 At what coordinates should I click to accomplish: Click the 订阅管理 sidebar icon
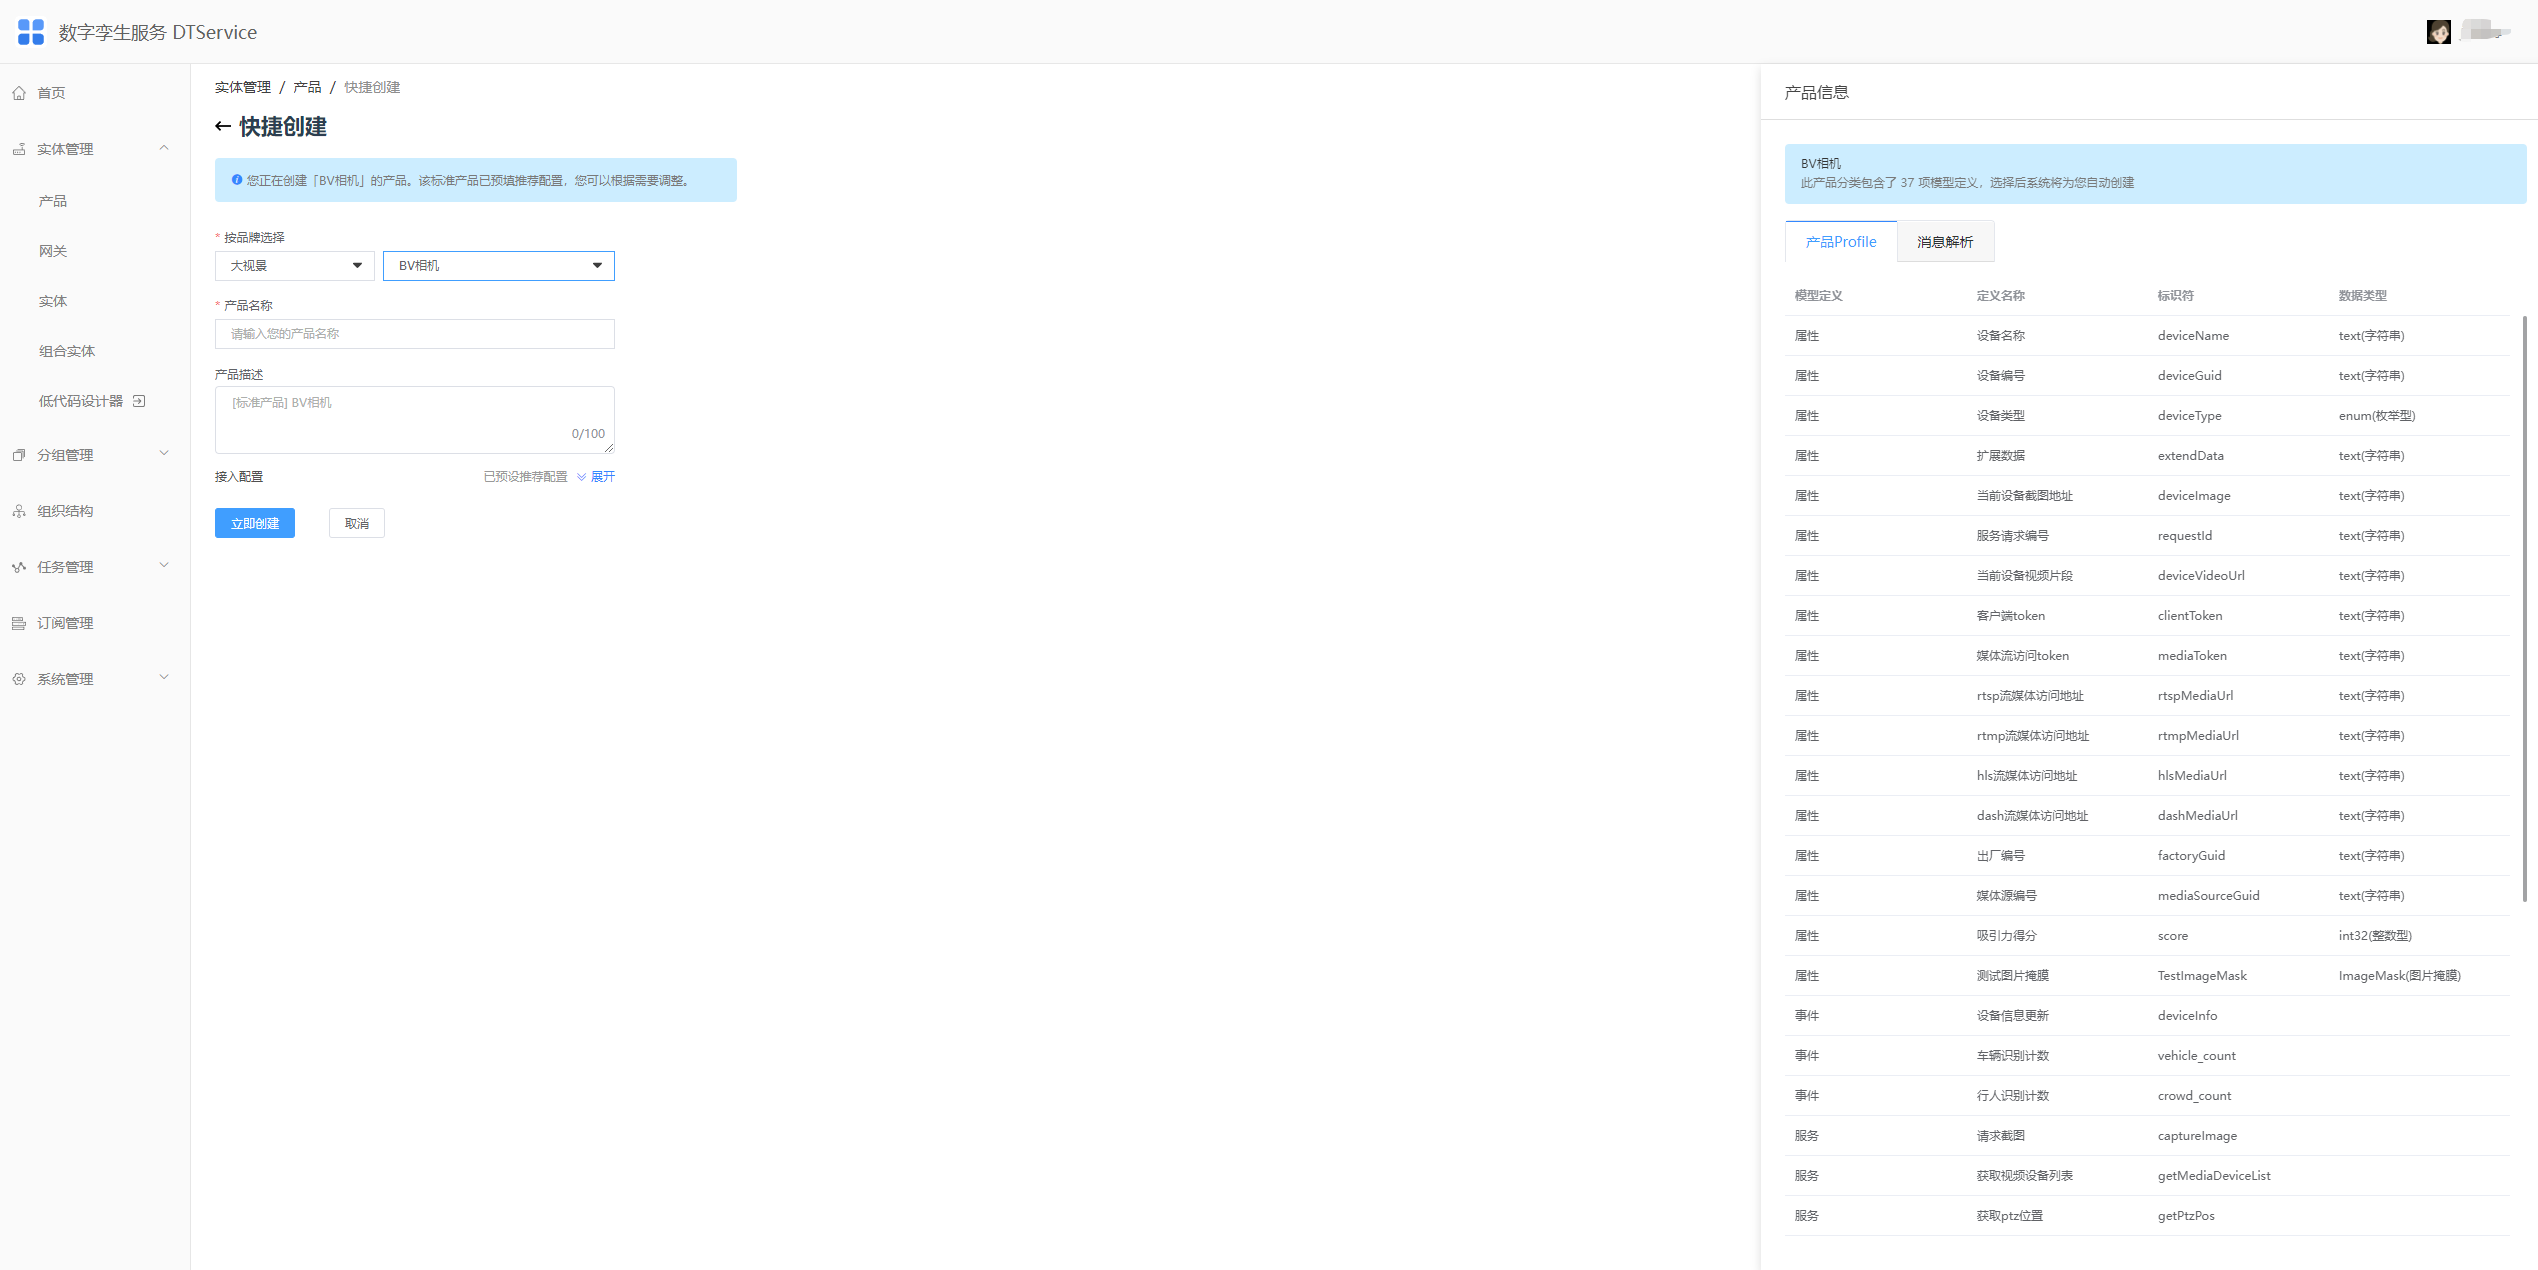tap(19, 623)
